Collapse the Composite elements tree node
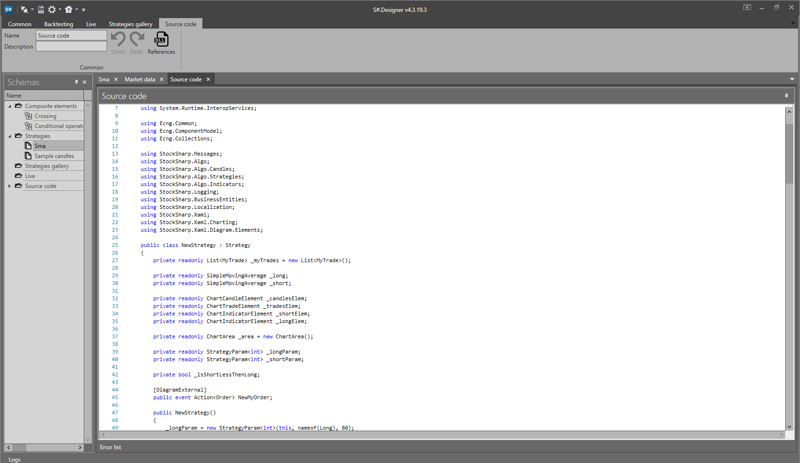 (10, 106)
